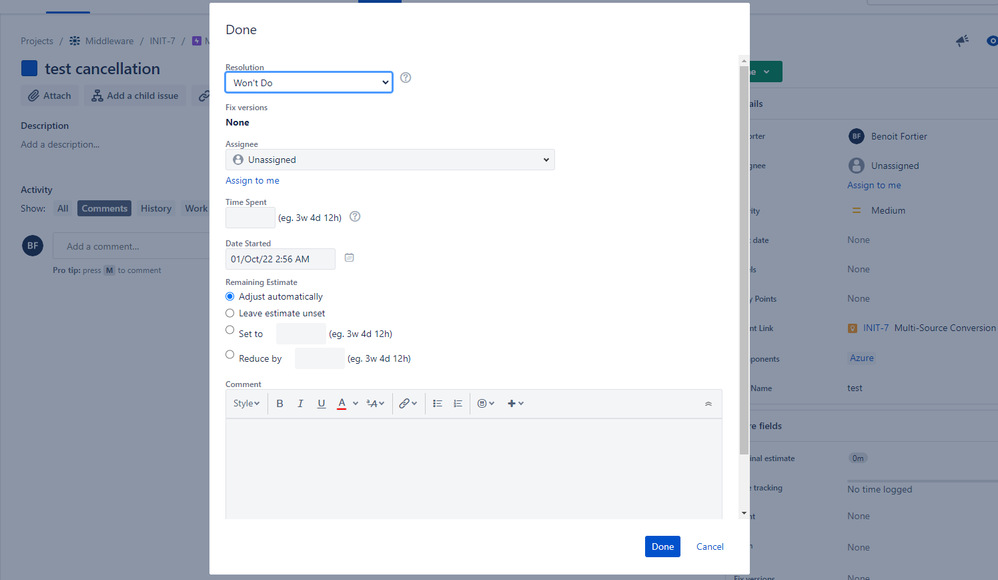The width and height of the screenshot is (998, 580).
Task: Select the All activity tab
Action: 62,208
